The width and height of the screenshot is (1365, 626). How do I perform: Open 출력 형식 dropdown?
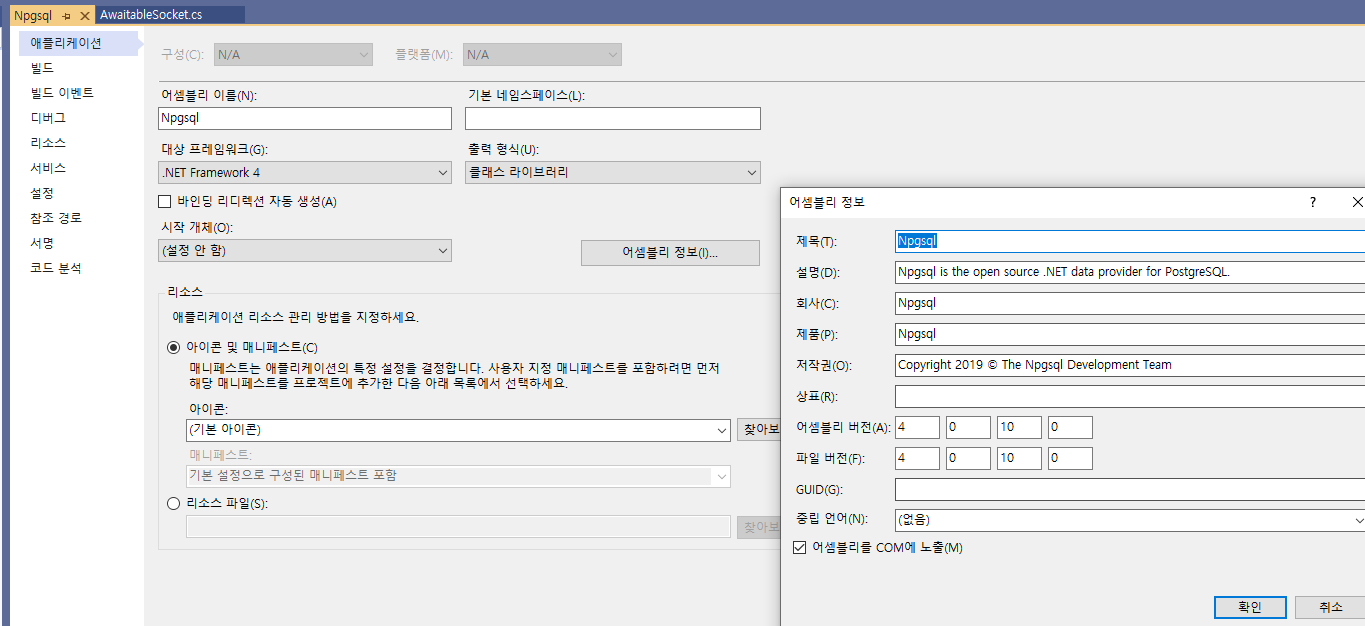(612, 172)
